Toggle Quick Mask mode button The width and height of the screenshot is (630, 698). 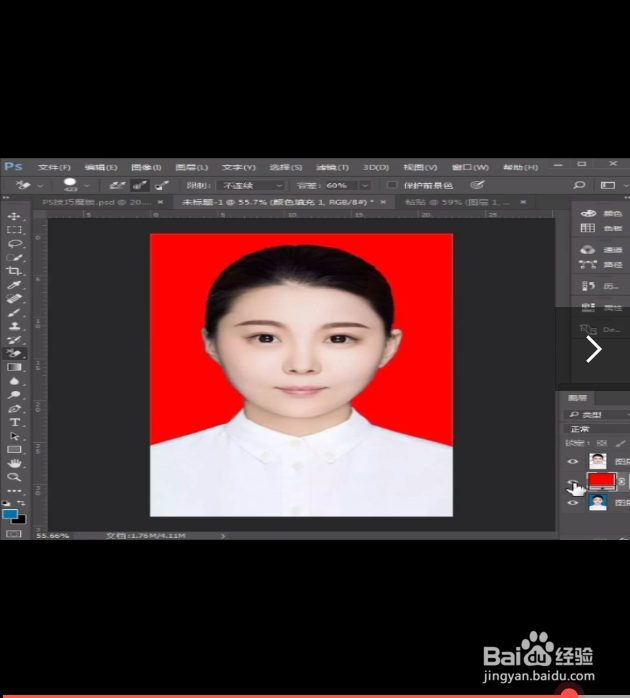point(14,534)
